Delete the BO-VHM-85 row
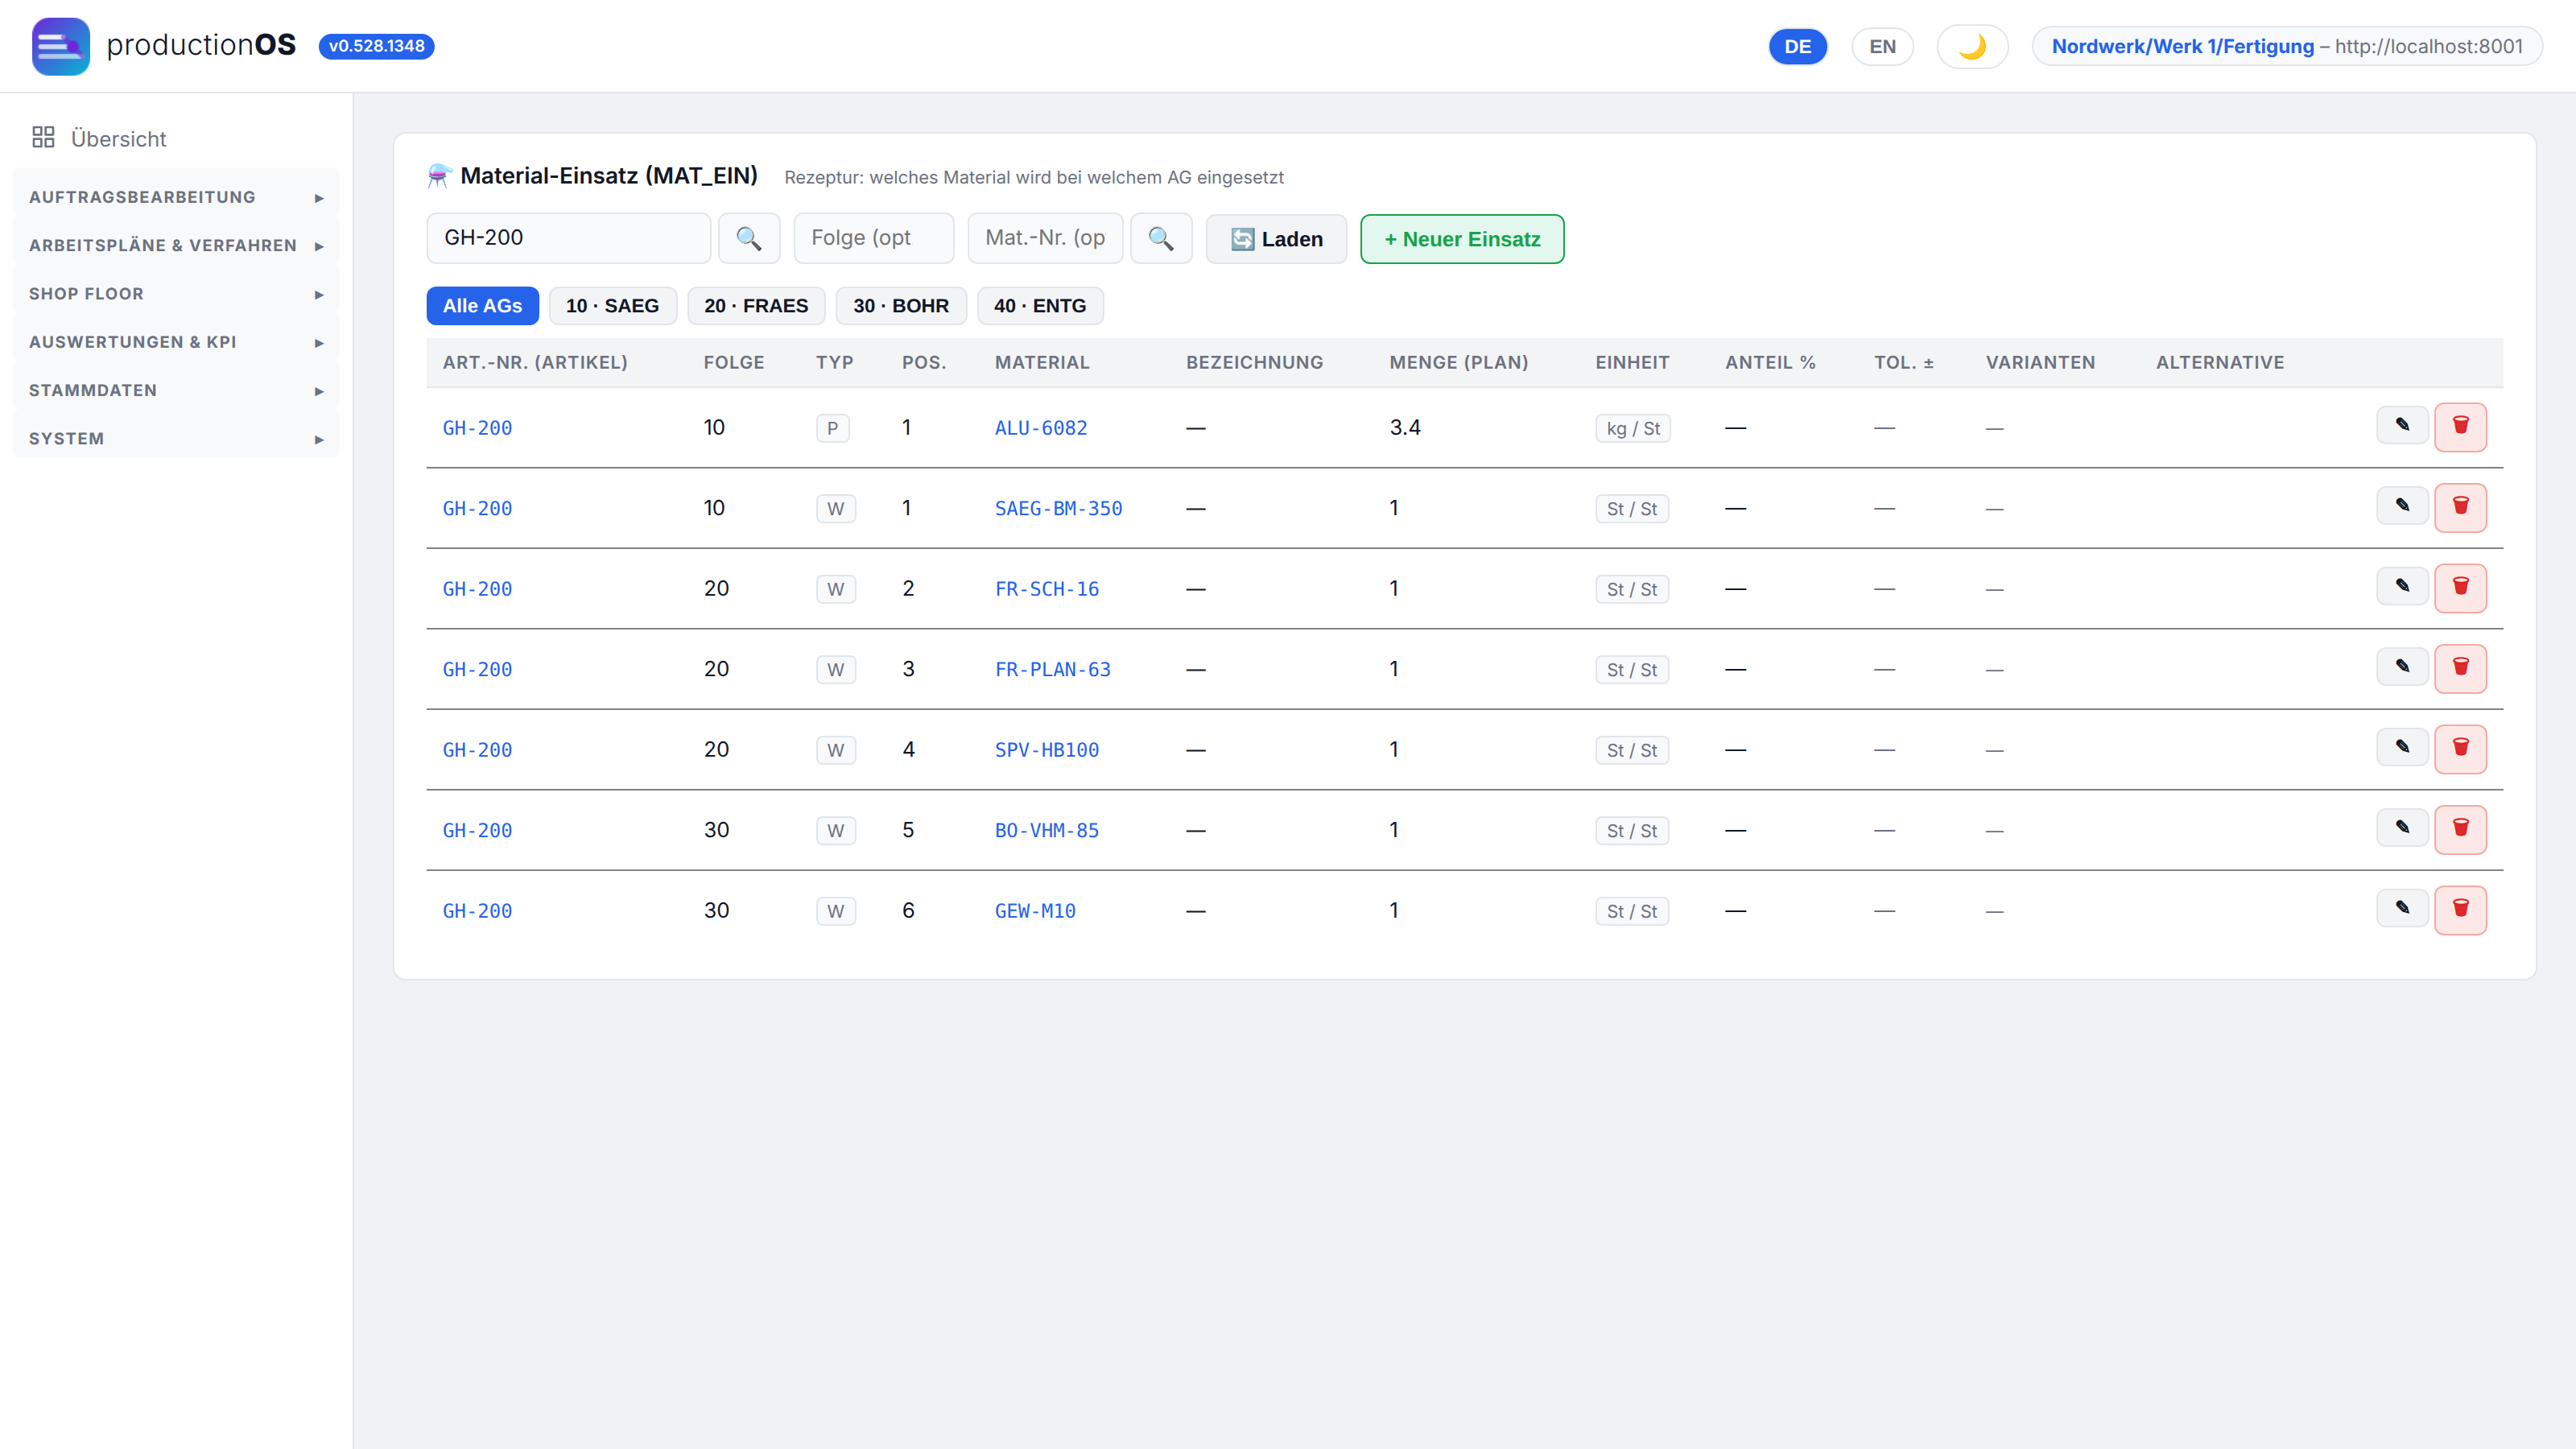 (2460, 830)
